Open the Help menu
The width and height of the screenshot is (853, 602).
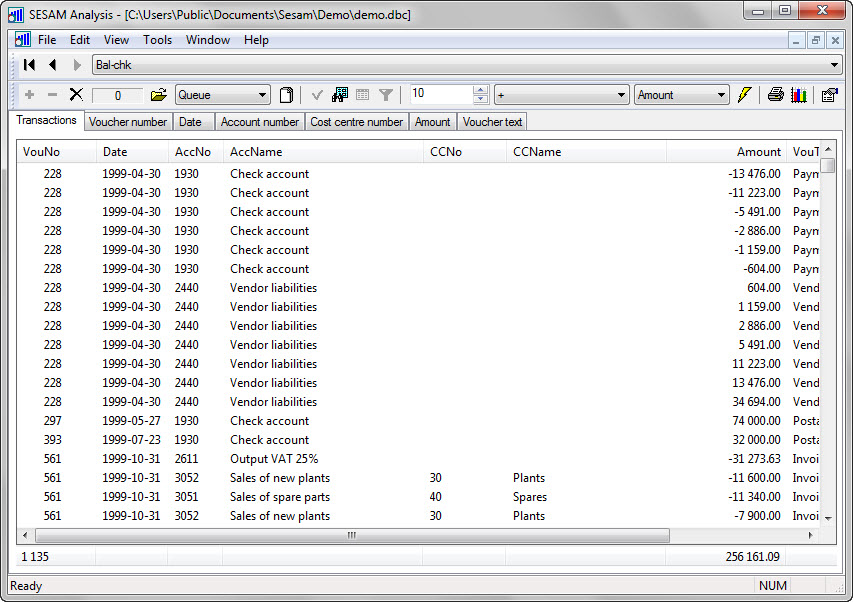pyautogui.click(x=256, y=40)
